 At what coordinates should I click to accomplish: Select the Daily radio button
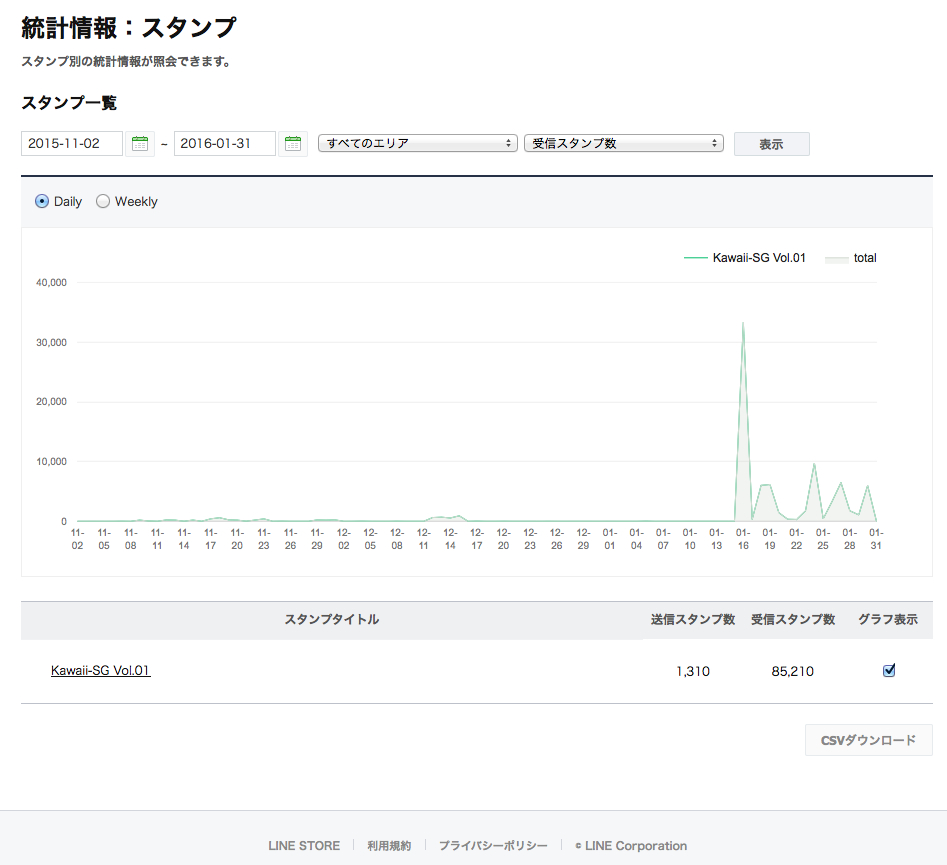[x=42, y=201]
